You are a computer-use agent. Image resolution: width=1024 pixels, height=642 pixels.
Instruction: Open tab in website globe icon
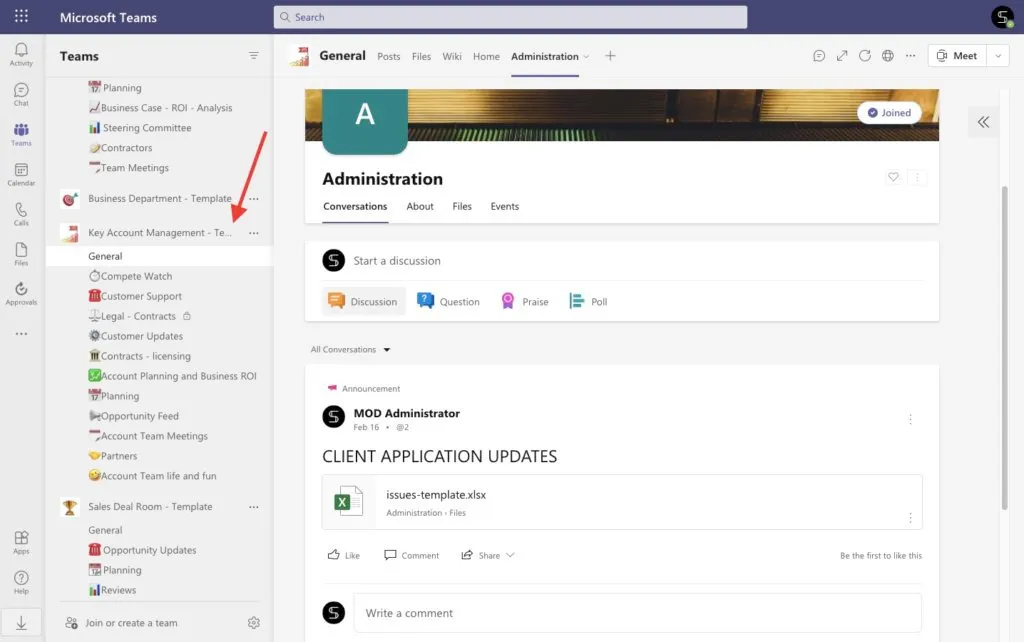tap(888, 56)
